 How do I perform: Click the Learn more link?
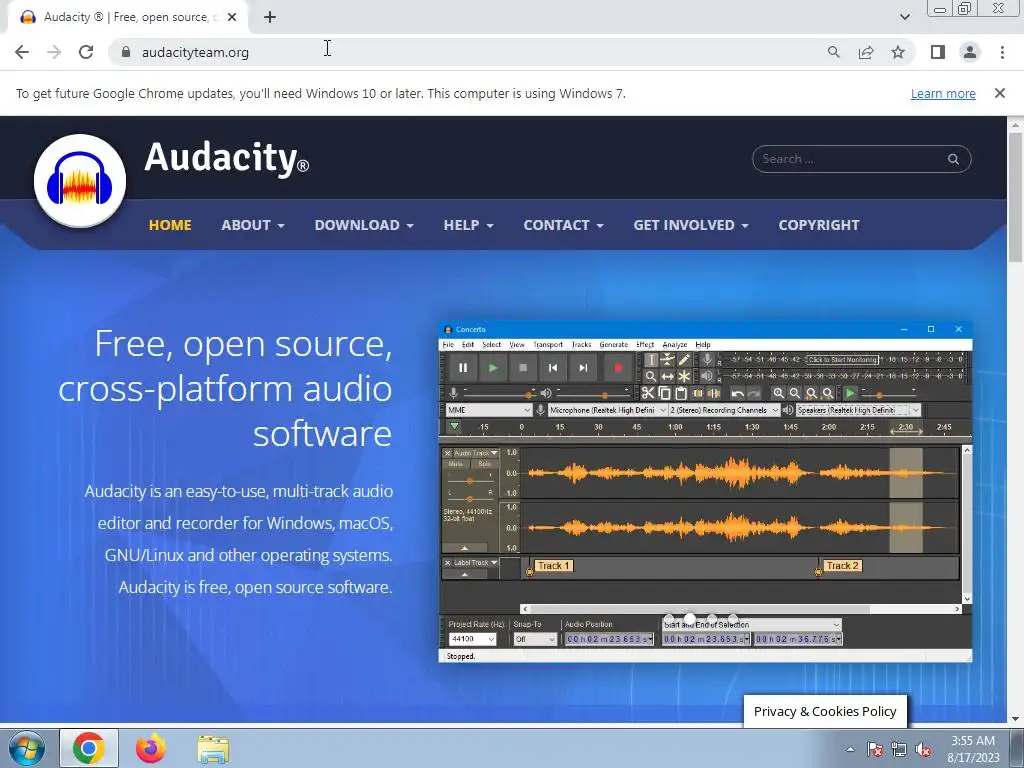[x=943, y=93]
